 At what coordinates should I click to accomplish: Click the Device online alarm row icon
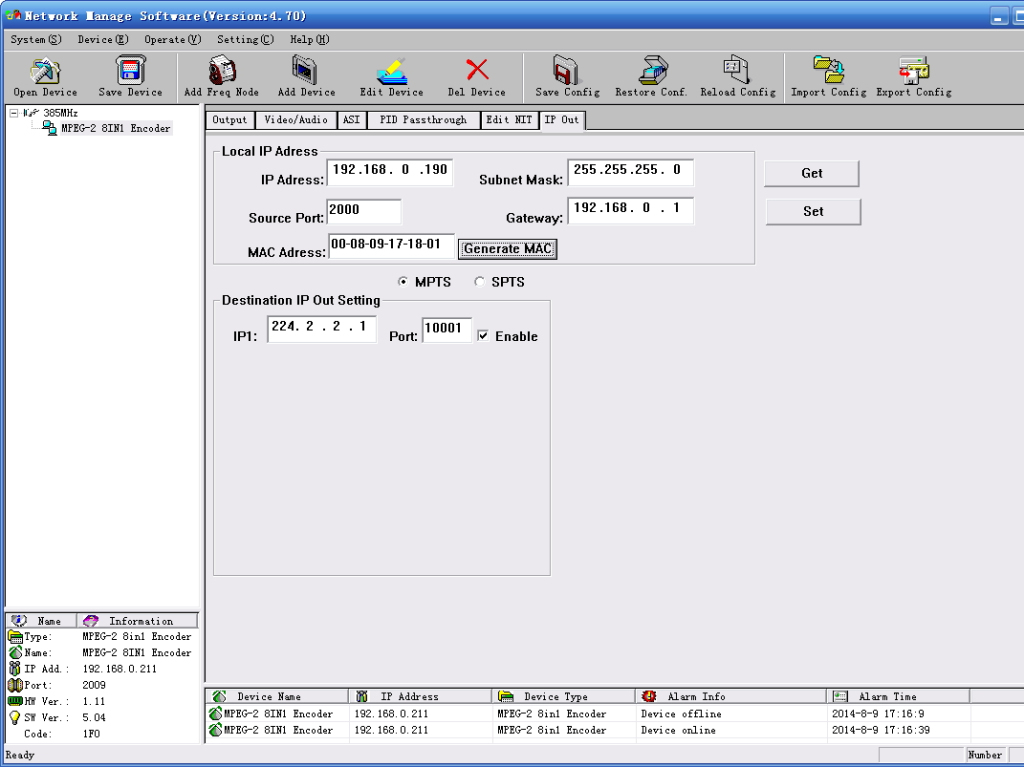[x=216, y=730]
